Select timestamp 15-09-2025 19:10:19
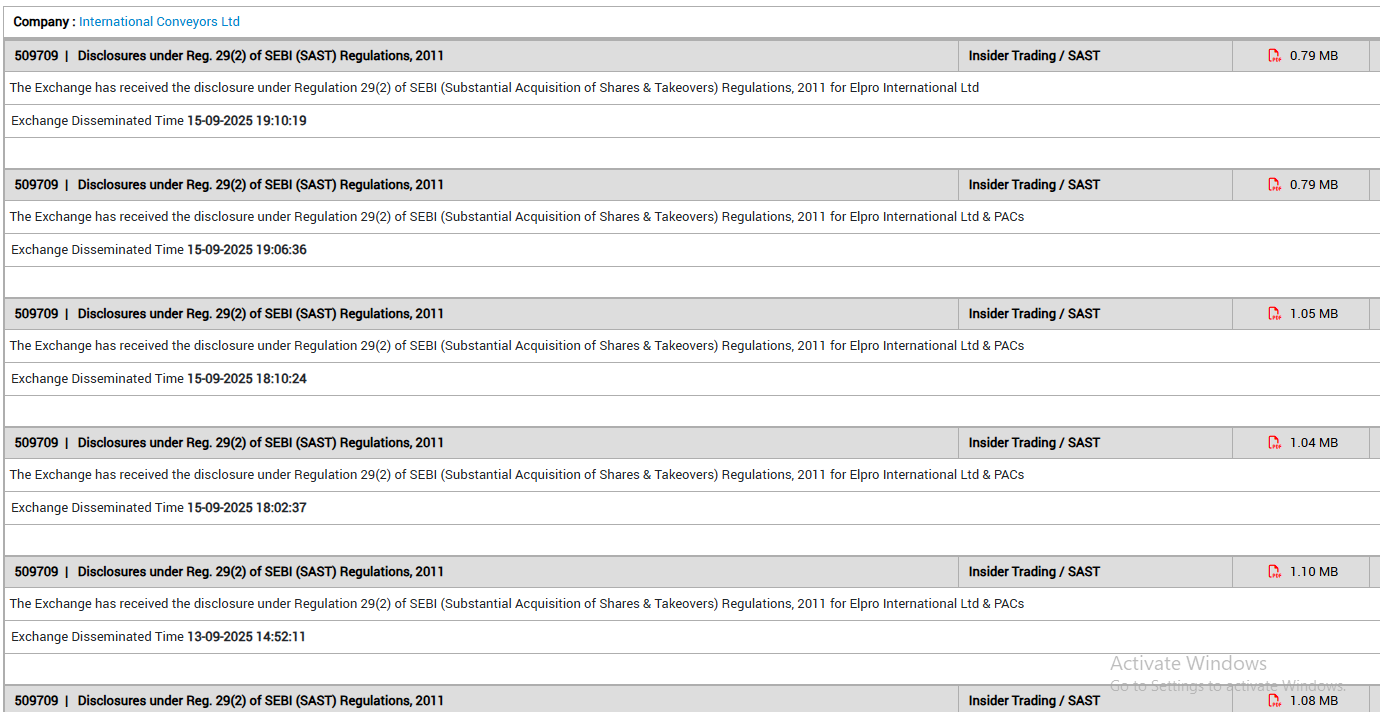1380x712 pixels. point(247,121)
